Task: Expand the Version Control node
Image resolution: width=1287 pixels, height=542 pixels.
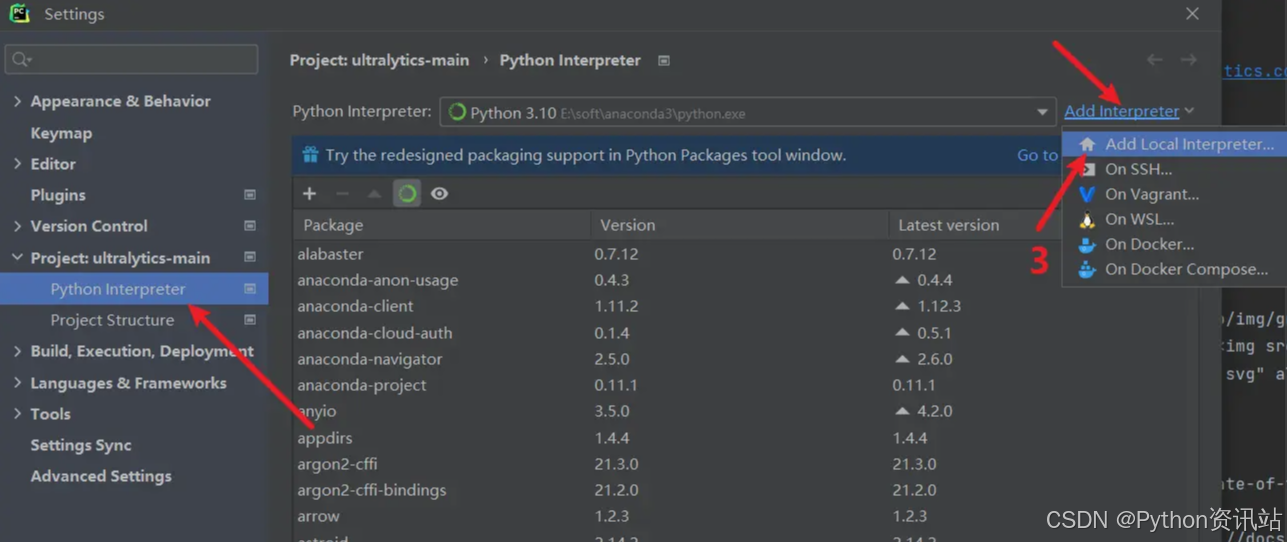Action: click(x=17, y=226)
